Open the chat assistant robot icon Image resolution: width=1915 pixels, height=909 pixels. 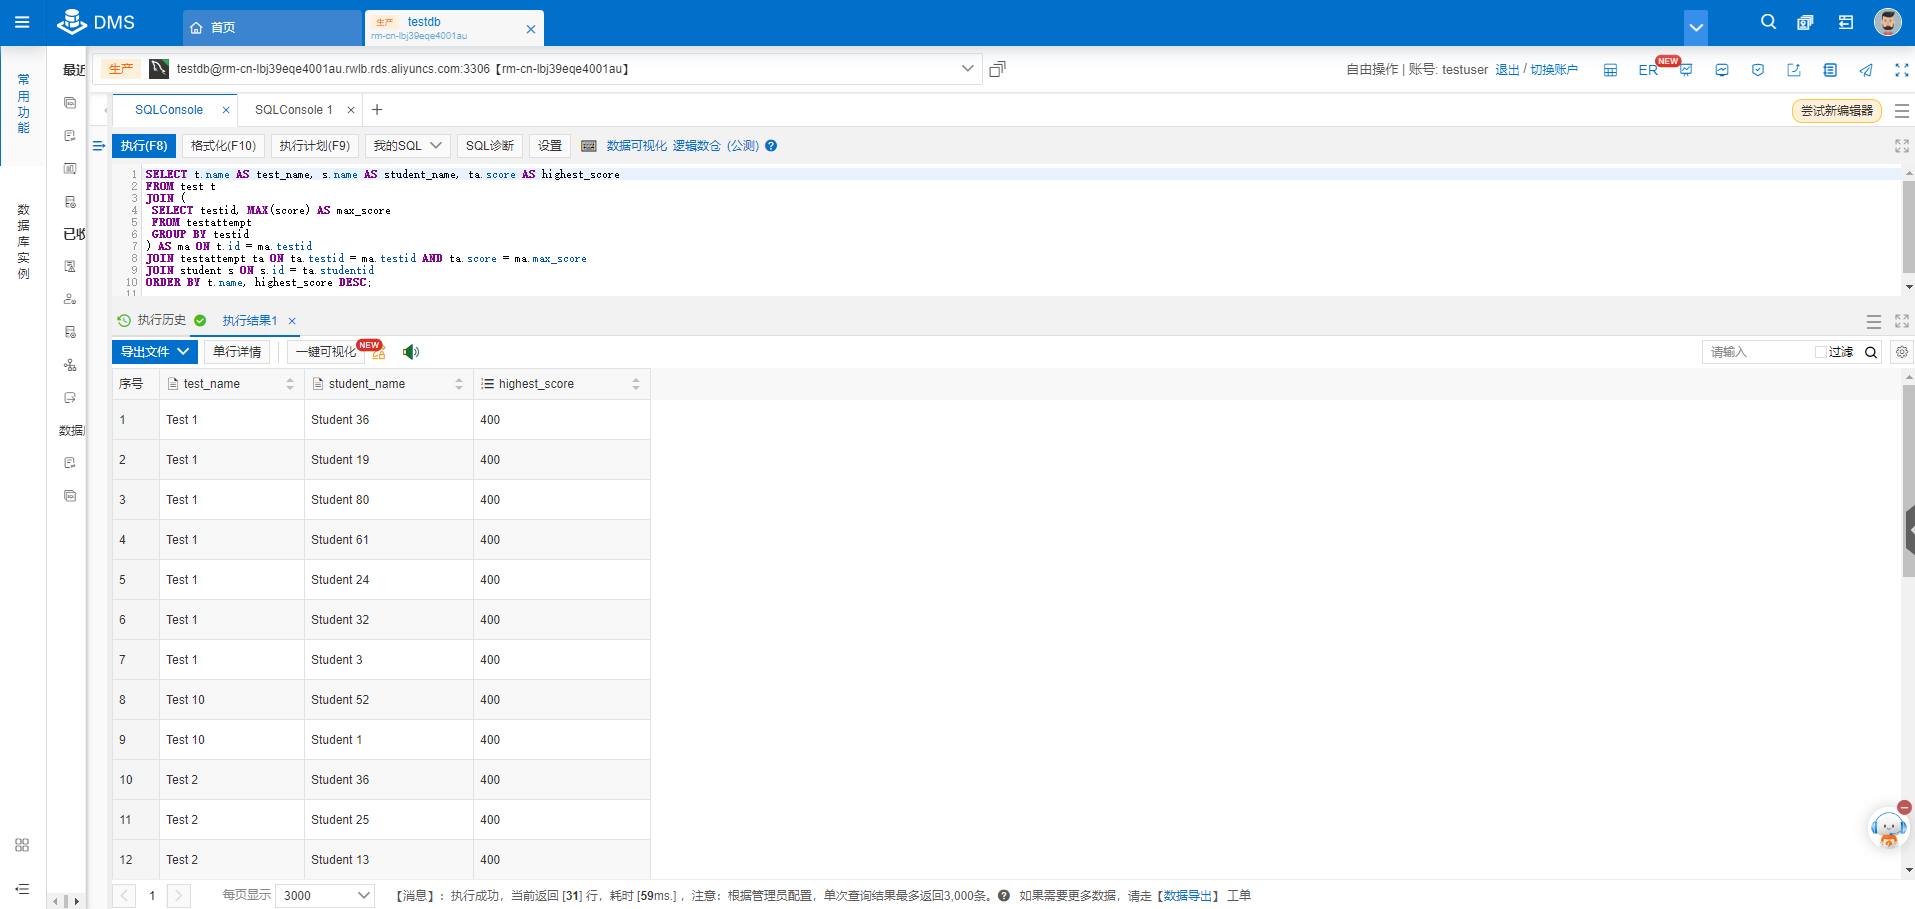click(x=1888, y=828)
